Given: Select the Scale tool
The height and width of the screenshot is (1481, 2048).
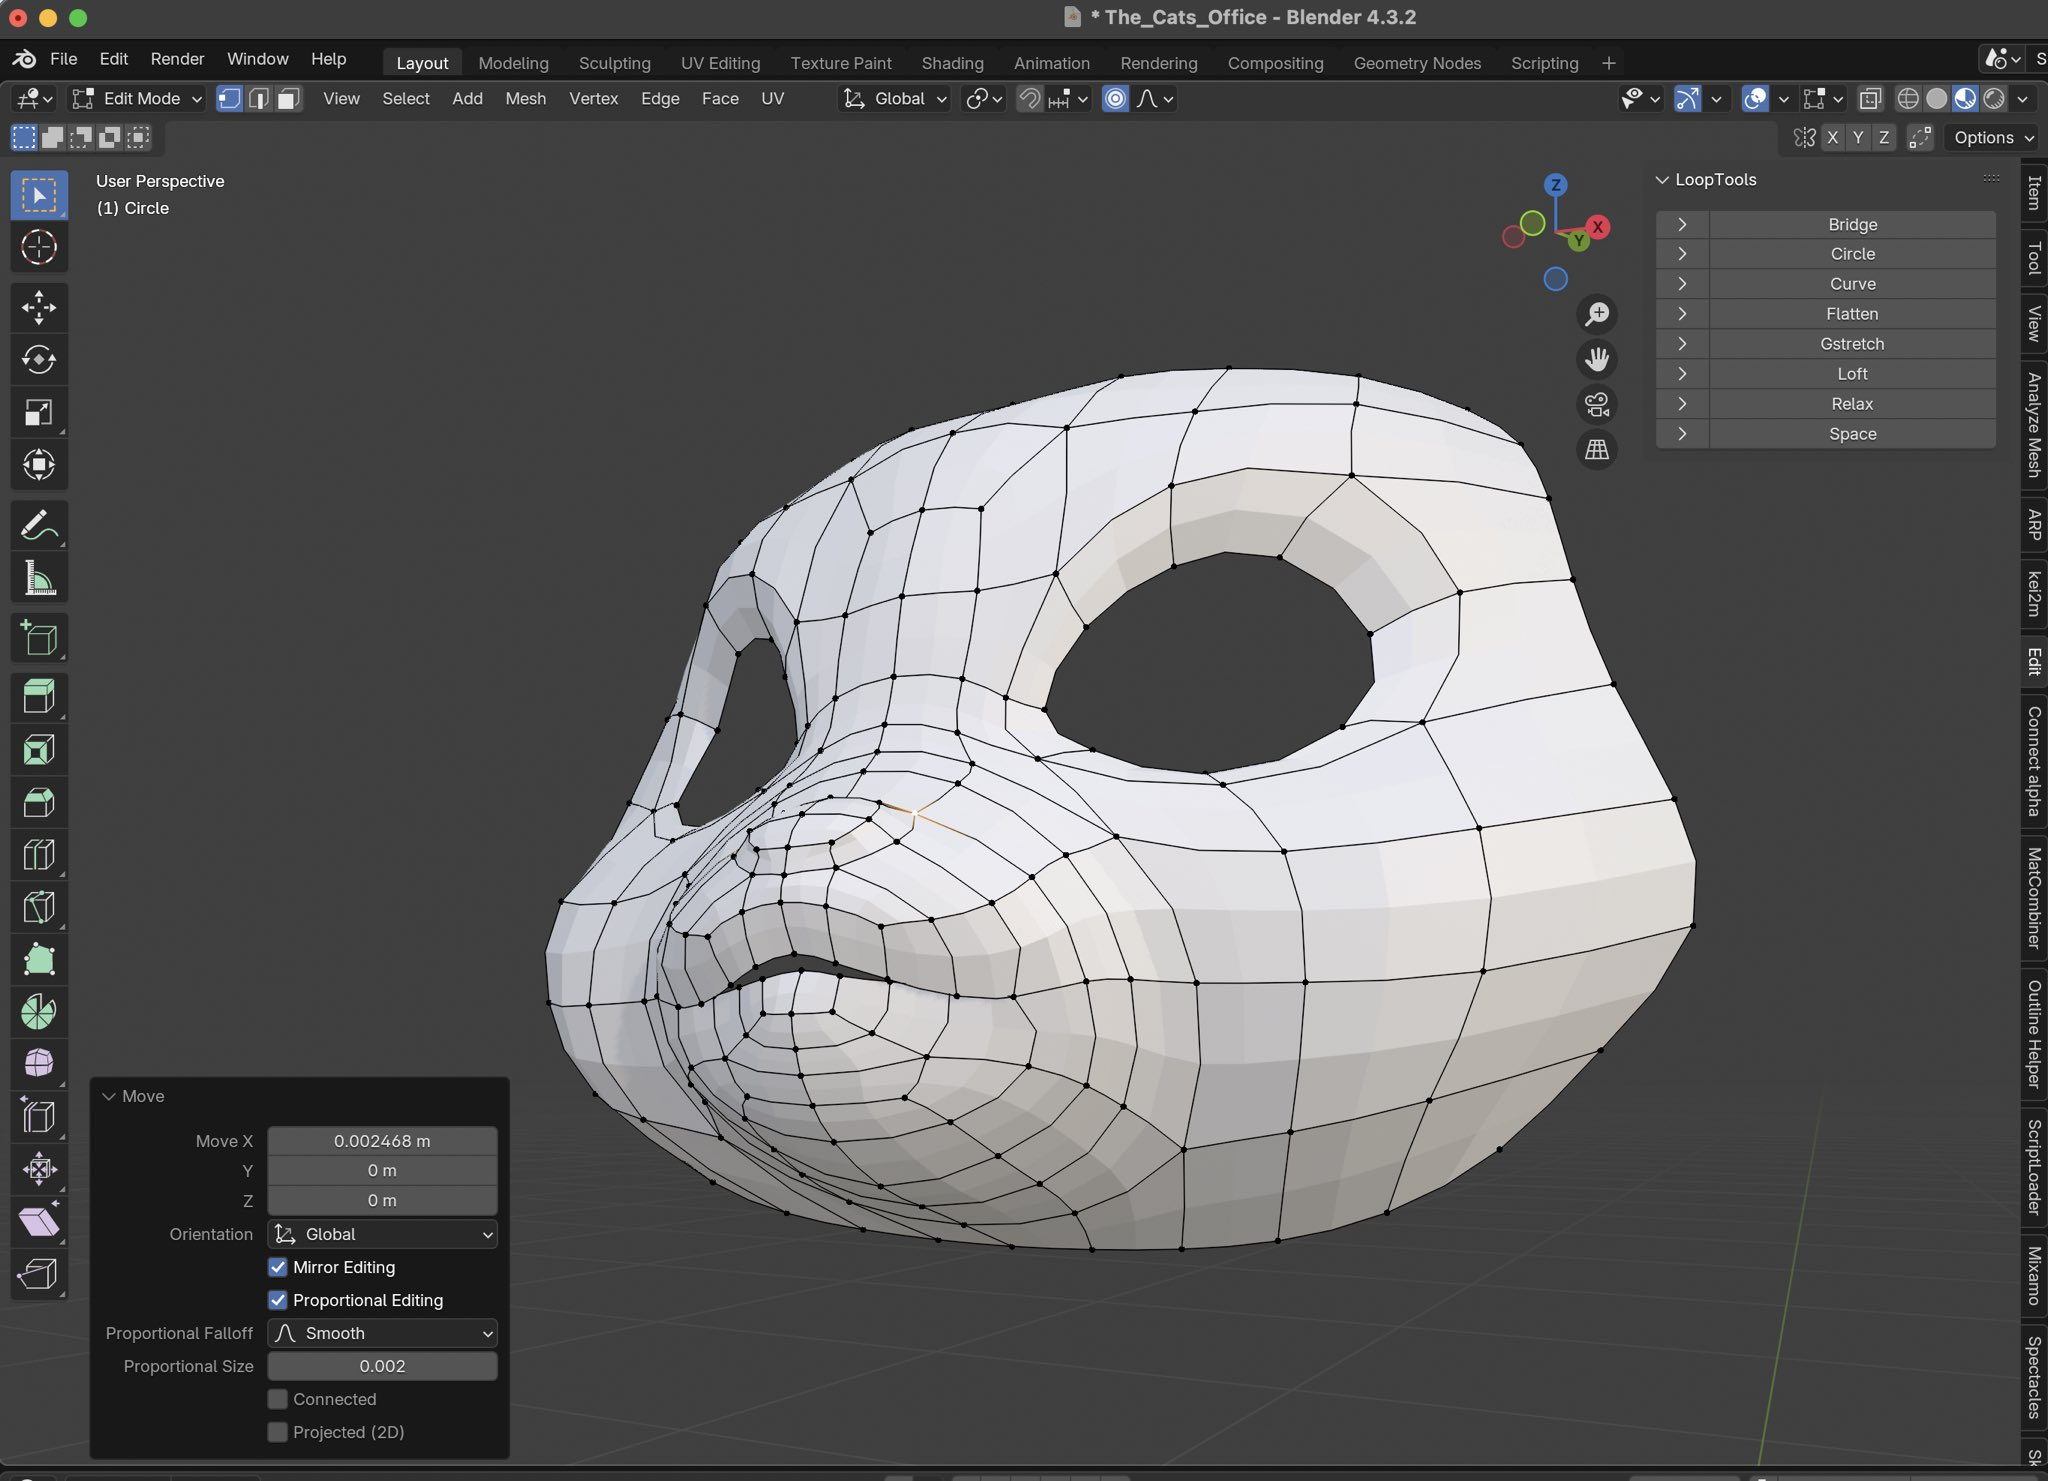Looking at the screenshot, I should coord(39,412).
